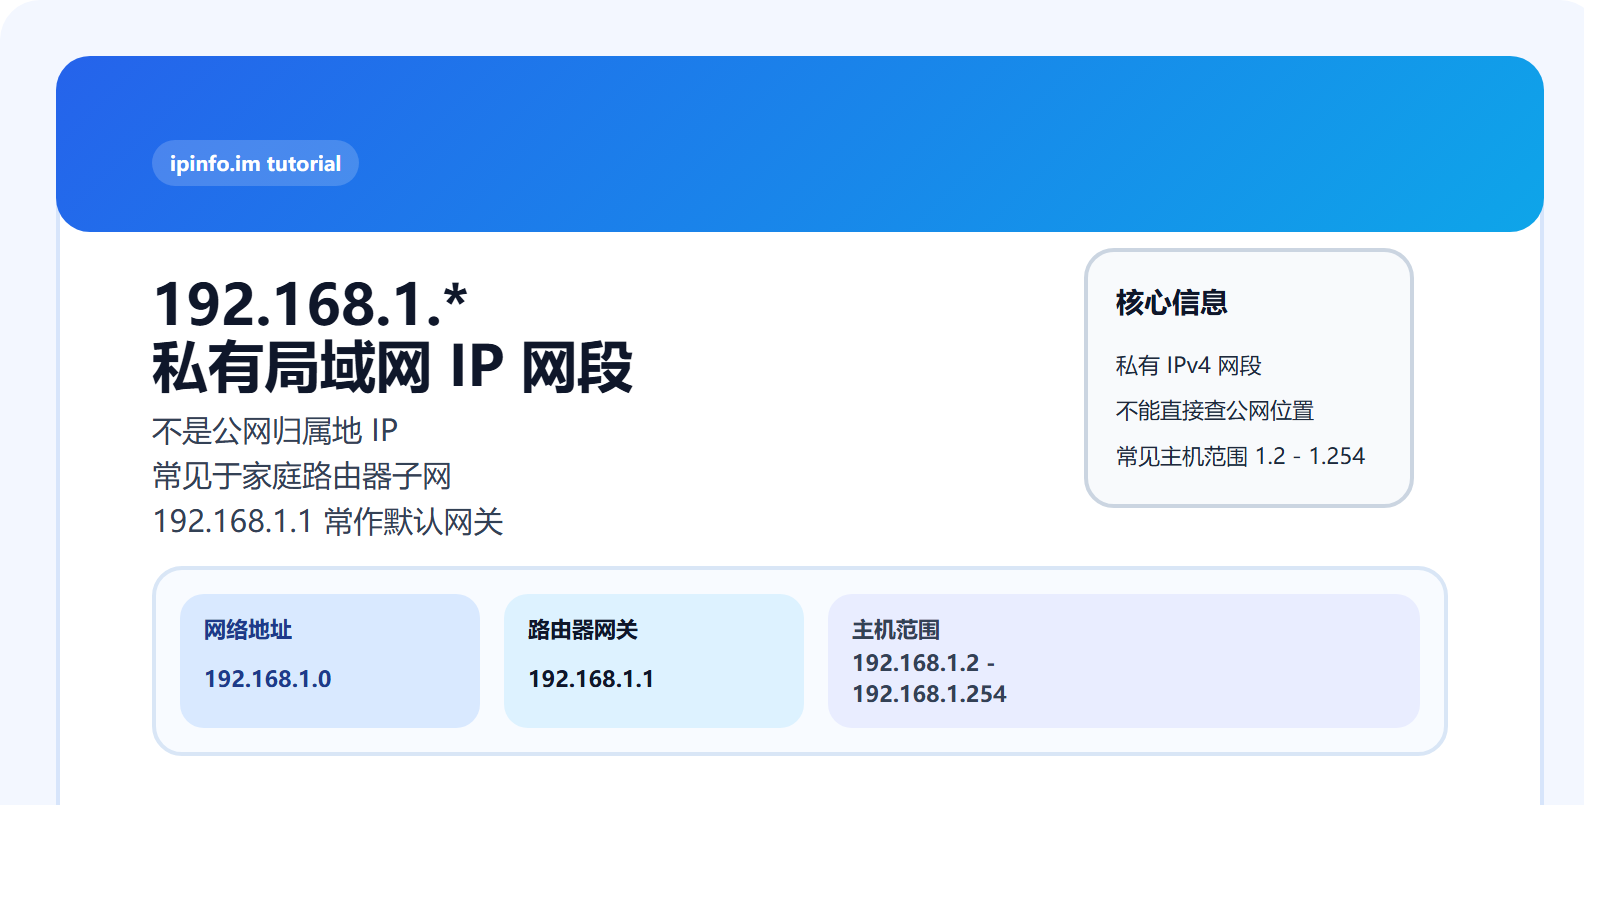
Task: Click 私有 IPv4 网段 in the info card
Action: (x=1188, y=366)
